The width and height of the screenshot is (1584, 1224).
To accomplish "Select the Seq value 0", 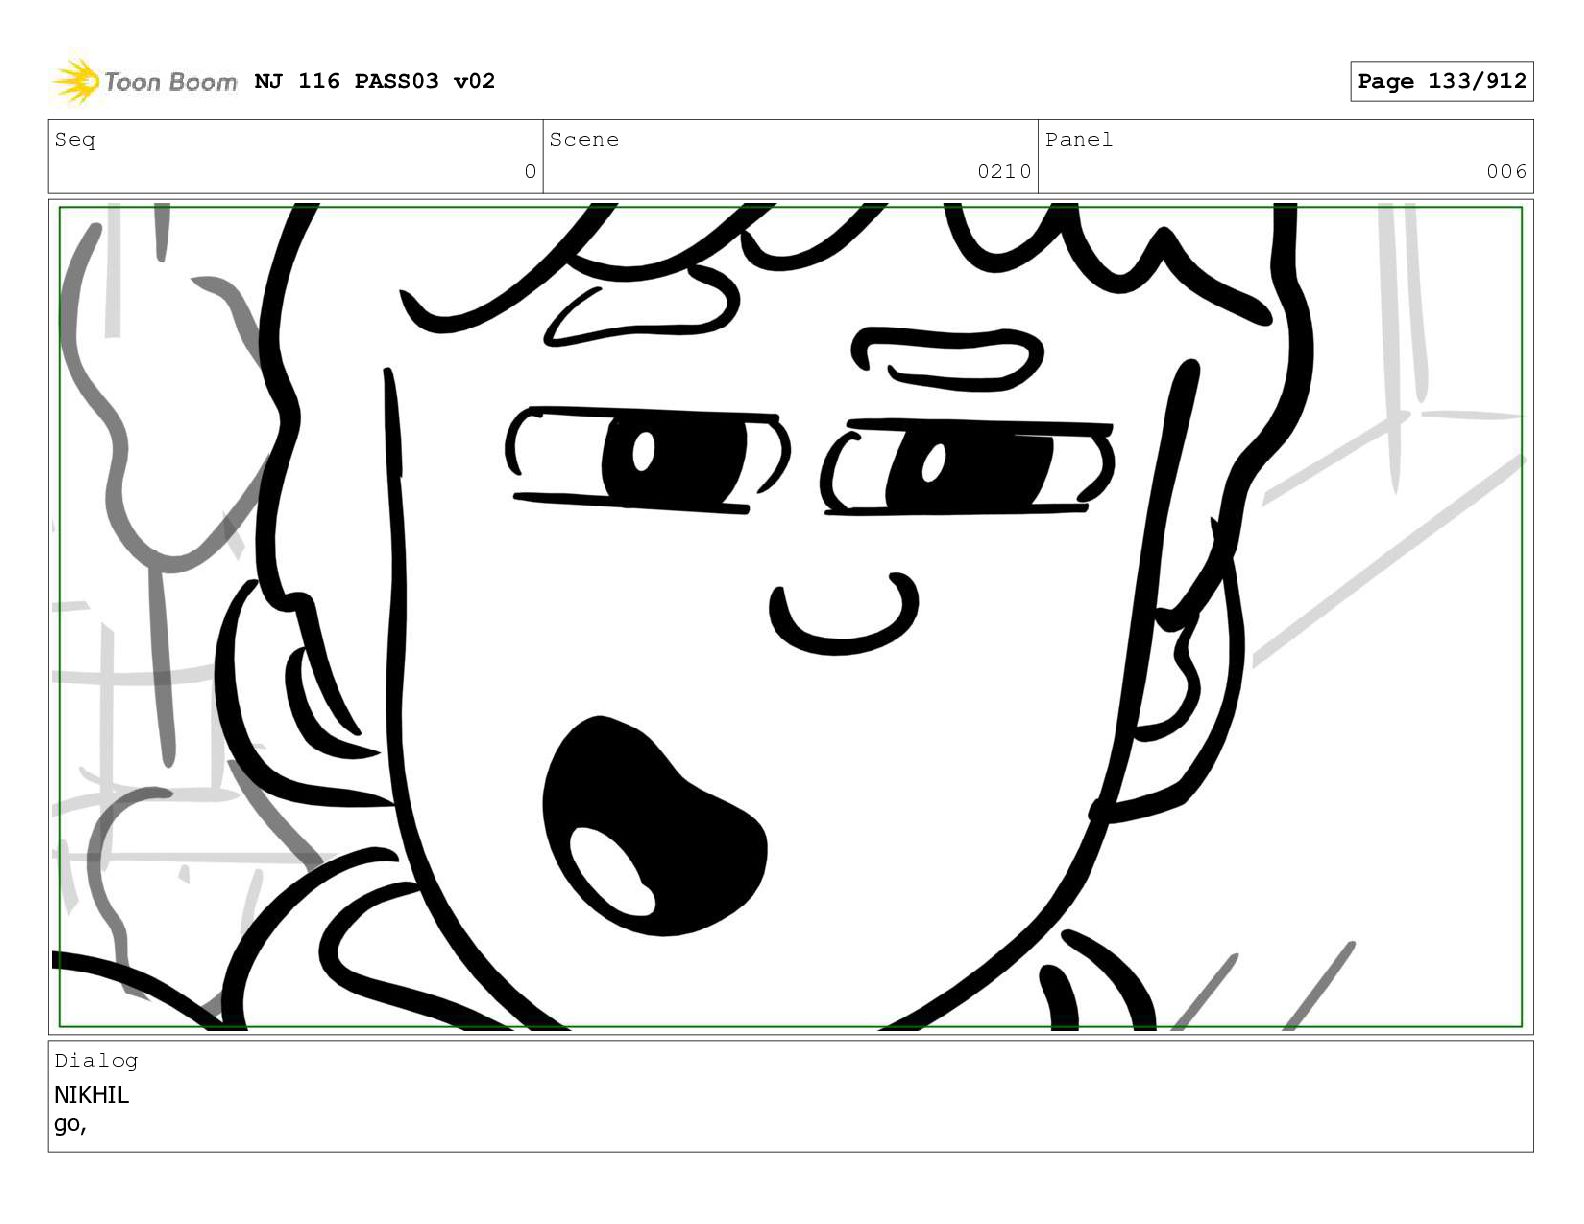I will pyautogui.click(x=530, y=171).
